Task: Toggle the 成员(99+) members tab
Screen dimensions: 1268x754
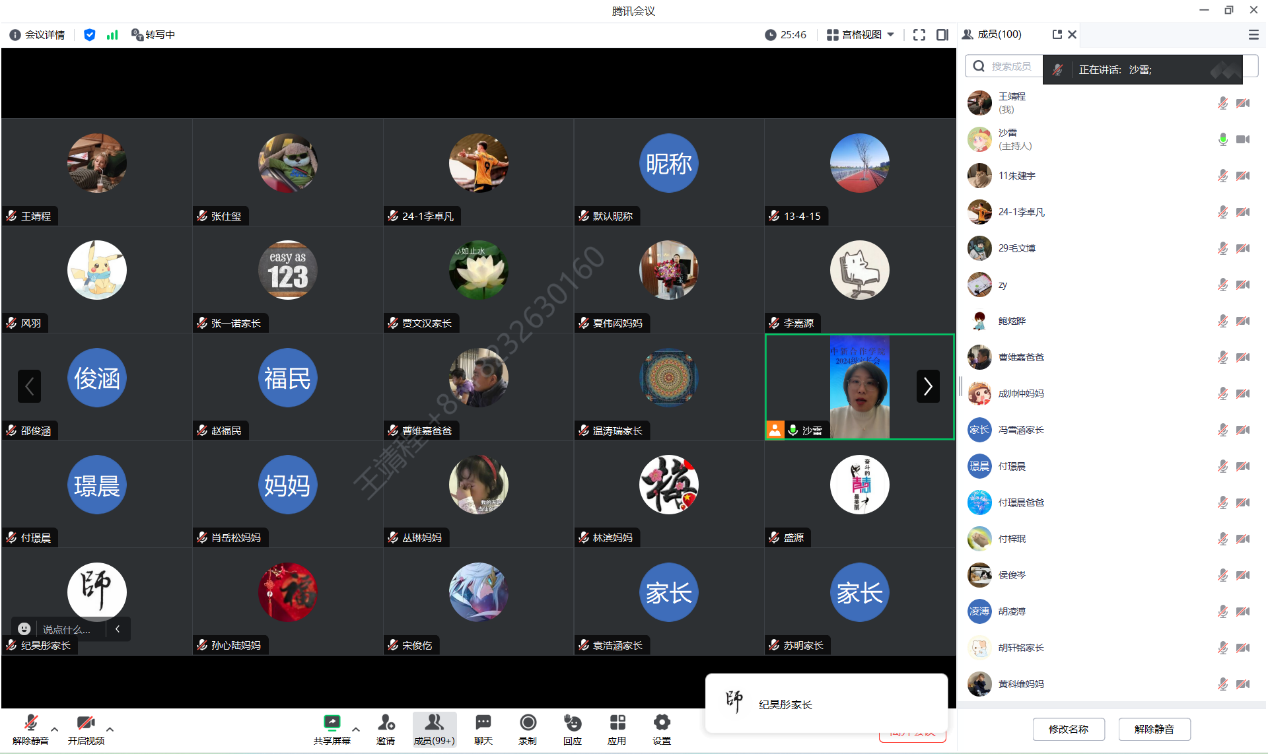Action: (x=434, y=724)
